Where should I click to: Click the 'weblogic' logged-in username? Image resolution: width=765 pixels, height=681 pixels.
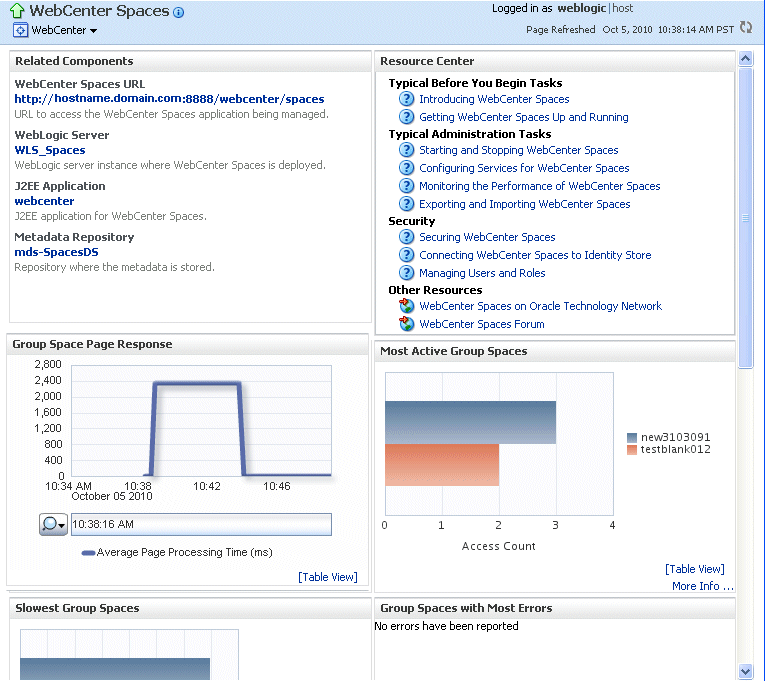tap(582, 8)
